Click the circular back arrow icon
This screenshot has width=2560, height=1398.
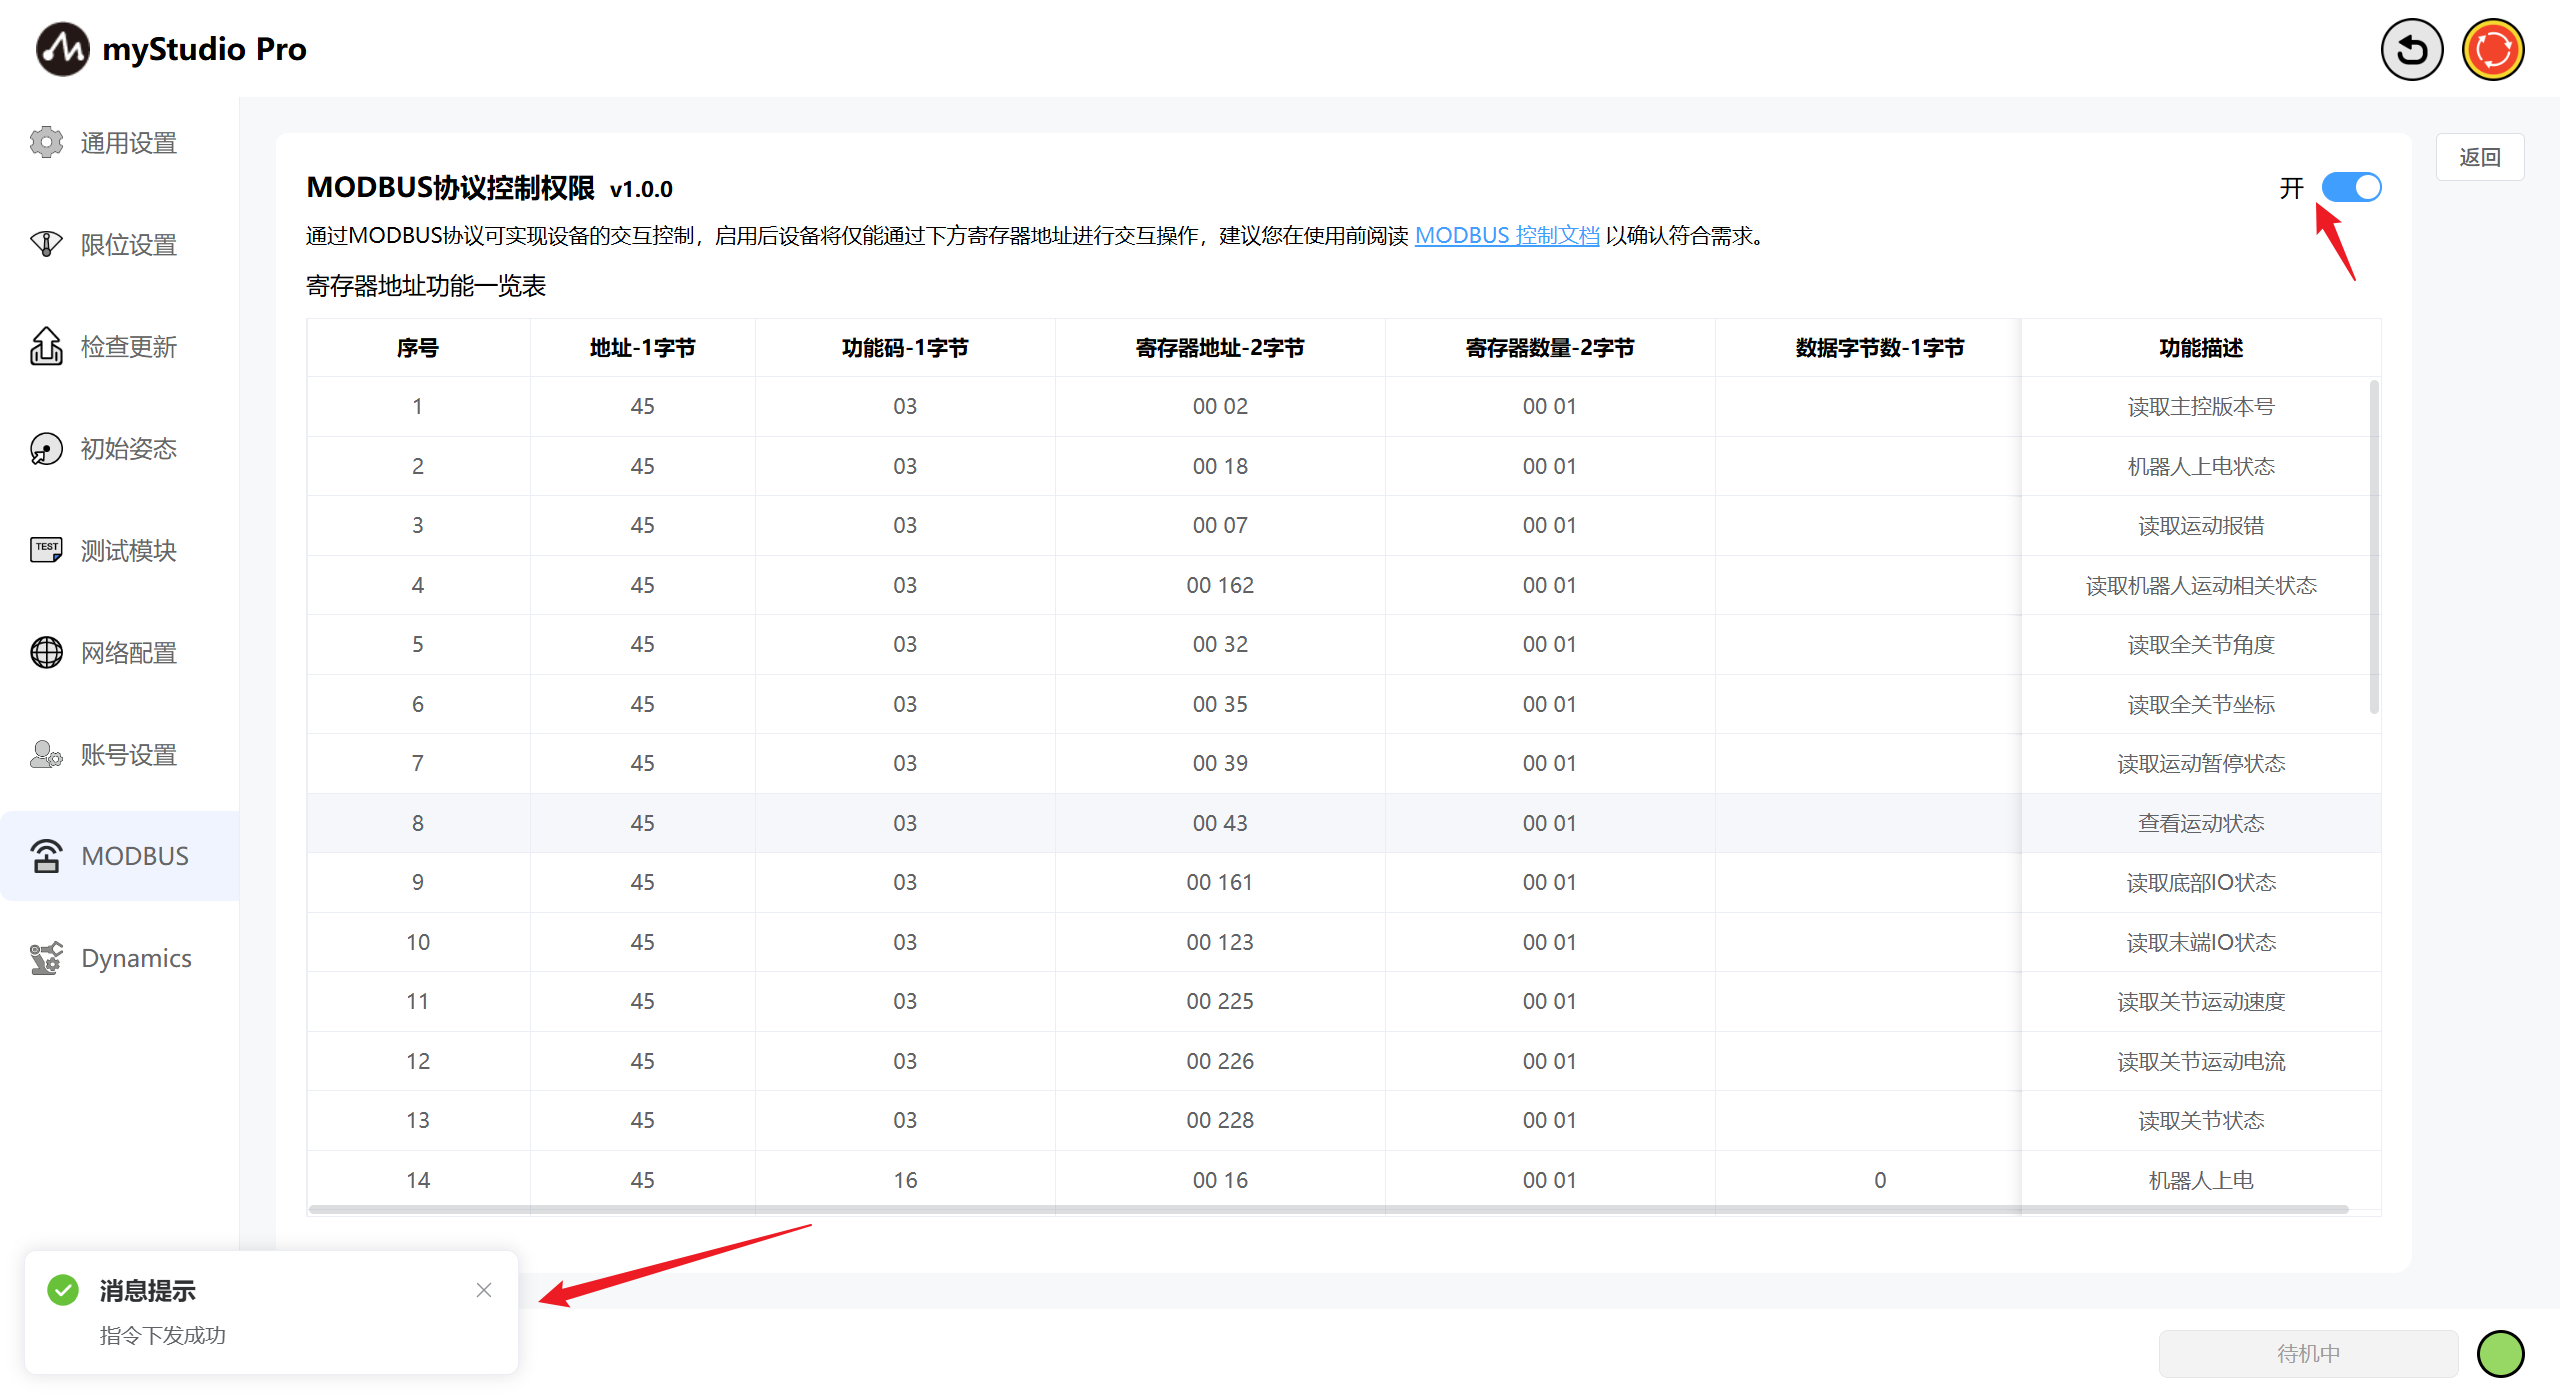coord(2411,49)
